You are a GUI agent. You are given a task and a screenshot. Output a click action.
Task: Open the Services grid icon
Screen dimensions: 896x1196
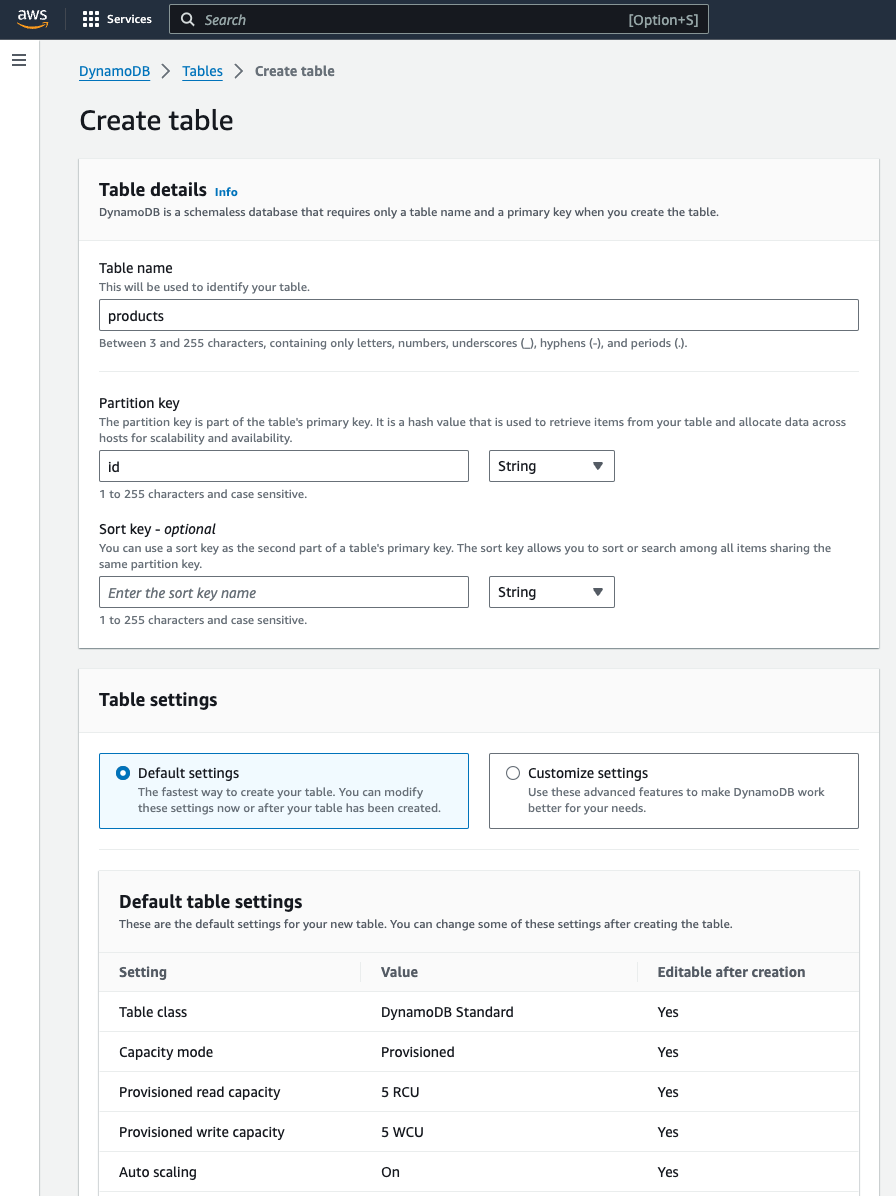tap(89, 18)
